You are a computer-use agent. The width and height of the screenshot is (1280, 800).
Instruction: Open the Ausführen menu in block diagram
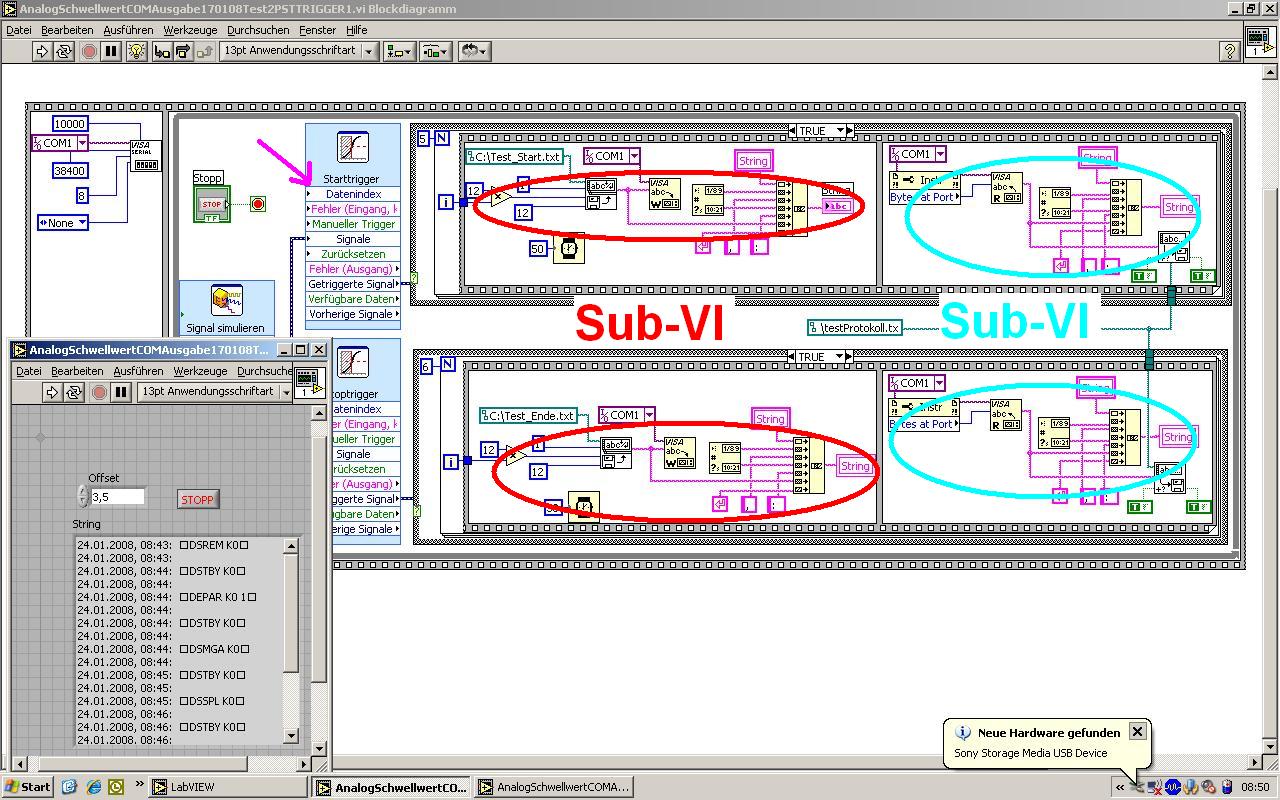click(128, 30)
